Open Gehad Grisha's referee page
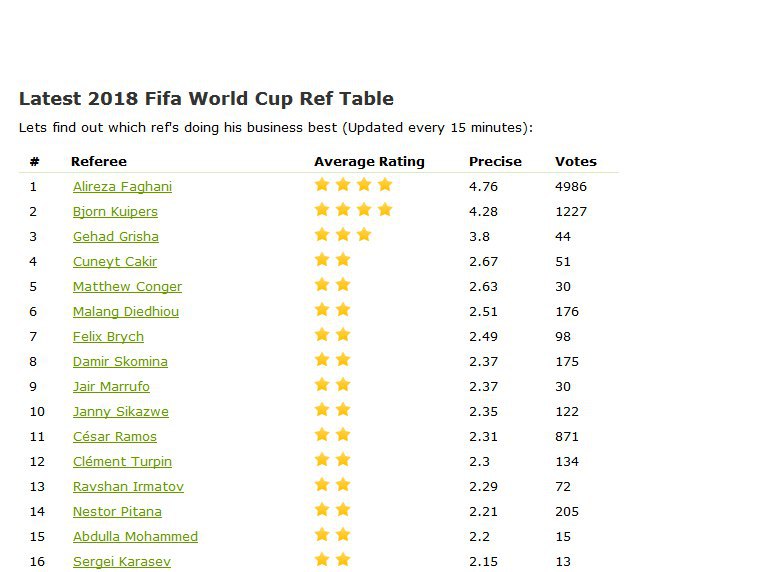This screenshot has width=762, height=572. (115, 237)
